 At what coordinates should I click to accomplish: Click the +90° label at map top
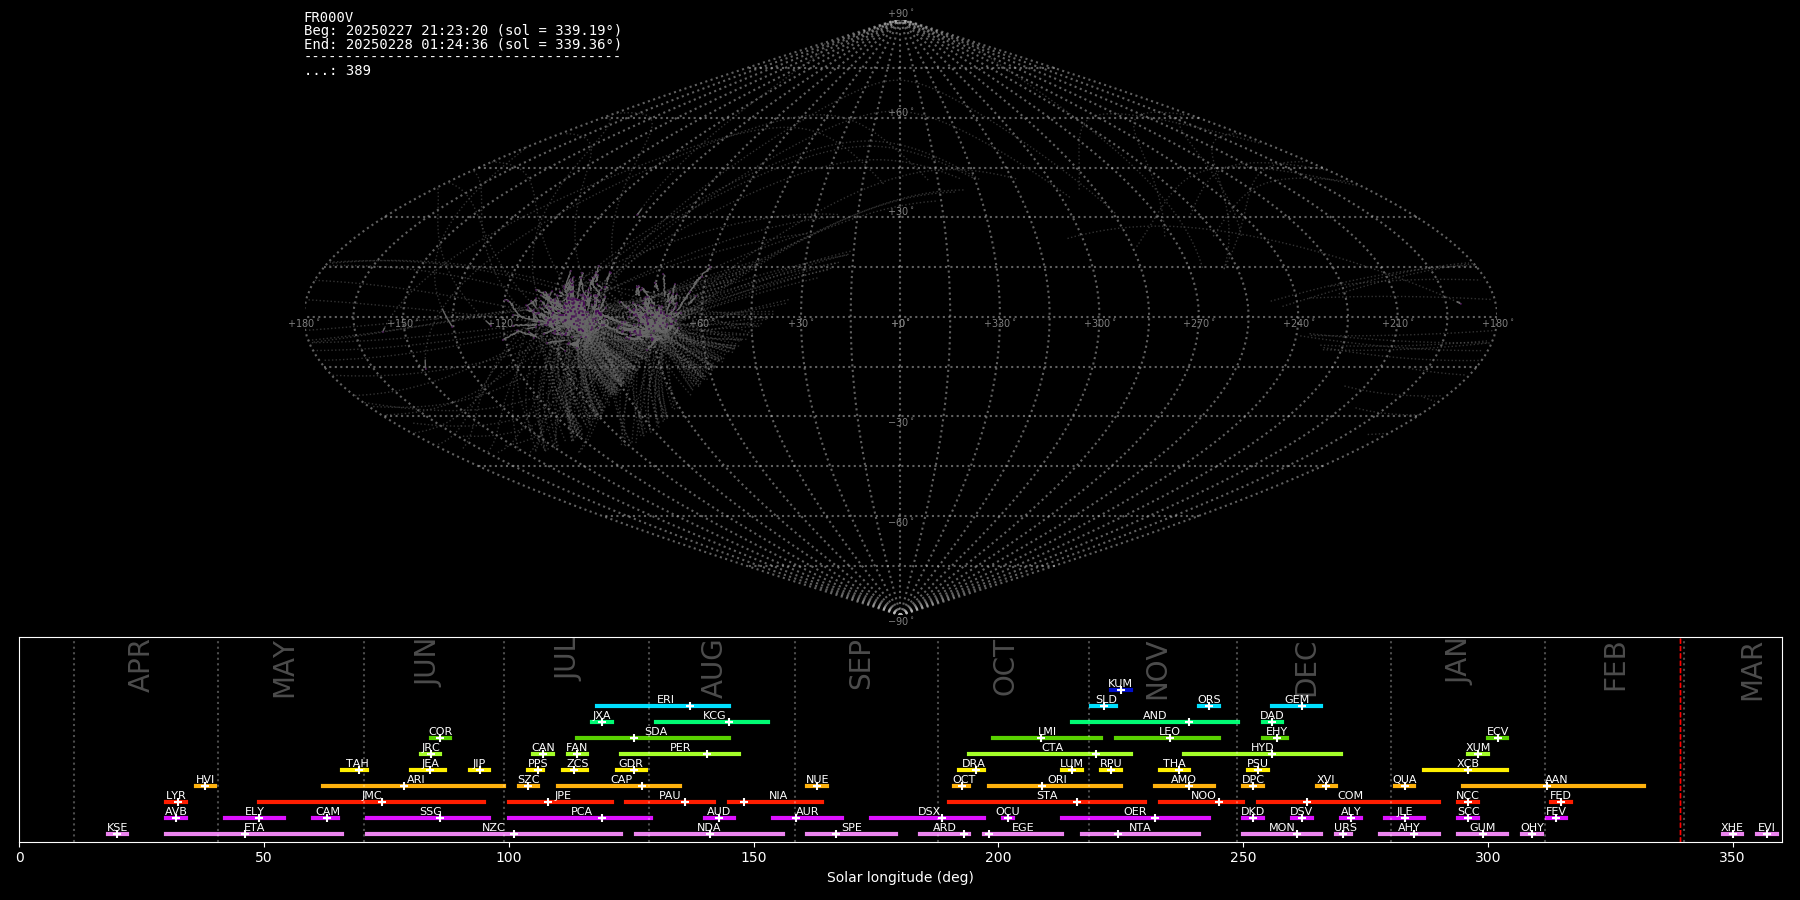(x=900, y=14)
